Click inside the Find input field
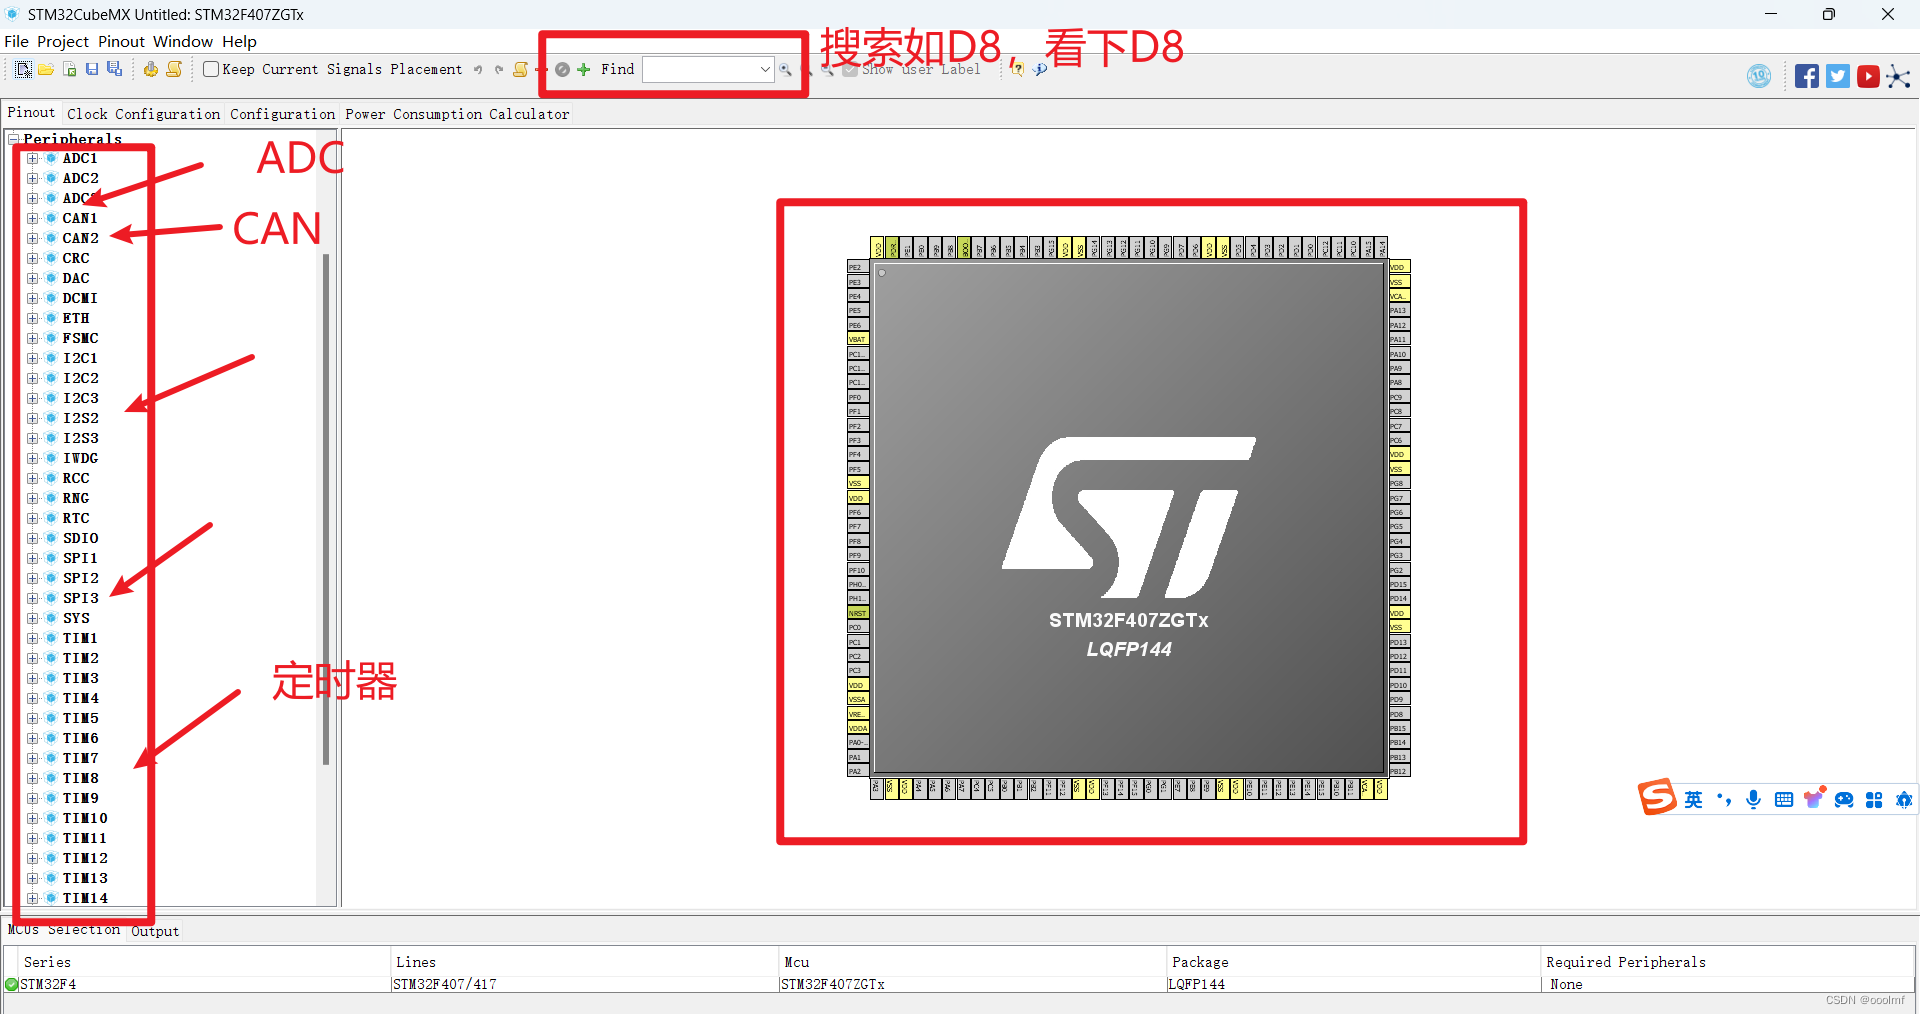The width and height of the screenshot is (1920, 1014). pyautogui.click(x=700, y=70)
